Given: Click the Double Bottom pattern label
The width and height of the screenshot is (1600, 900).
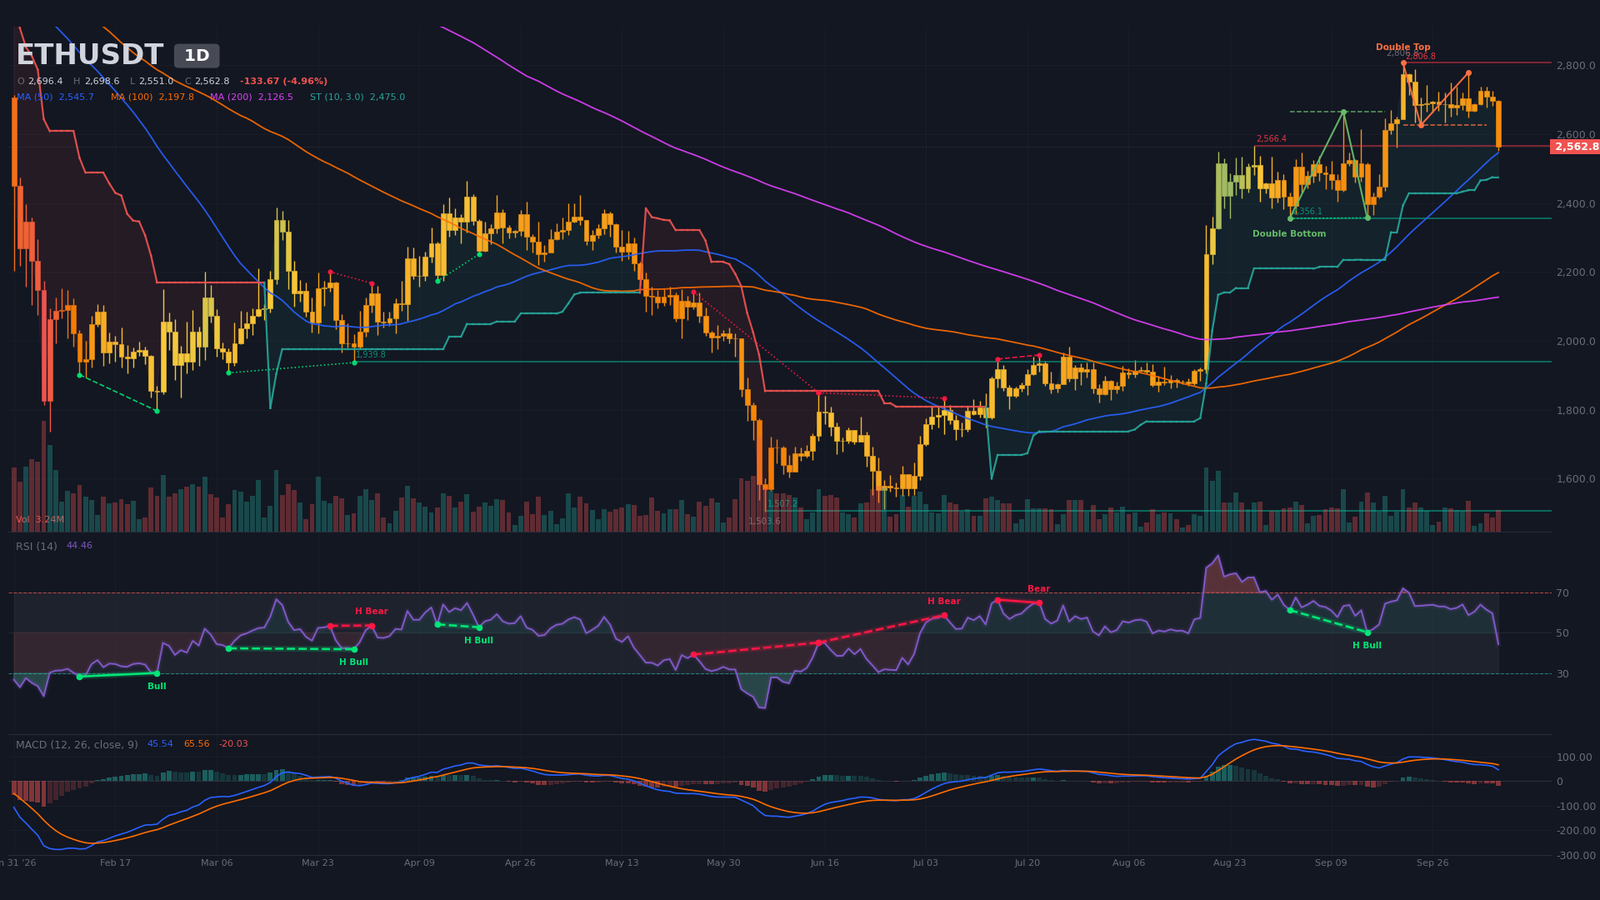Looking at the screenshot, I should 1289,234.
